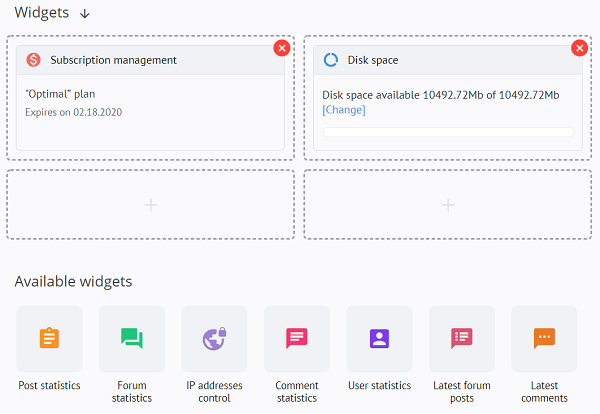Click the disk space usage bar
This screenshot has width=600, height=414.
[x=448, y=132]
